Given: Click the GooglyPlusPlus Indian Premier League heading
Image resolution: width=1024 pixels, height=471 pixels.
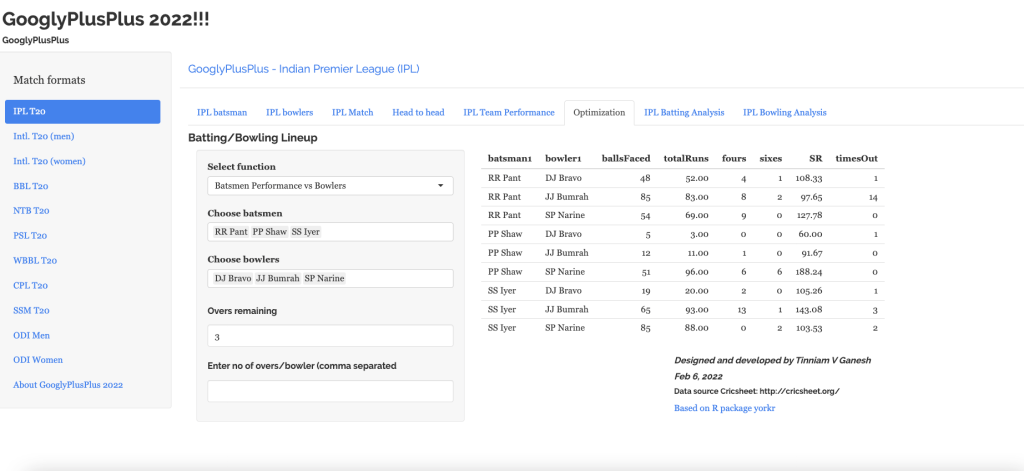Looking at the screenshot, I should pos(303,69).
